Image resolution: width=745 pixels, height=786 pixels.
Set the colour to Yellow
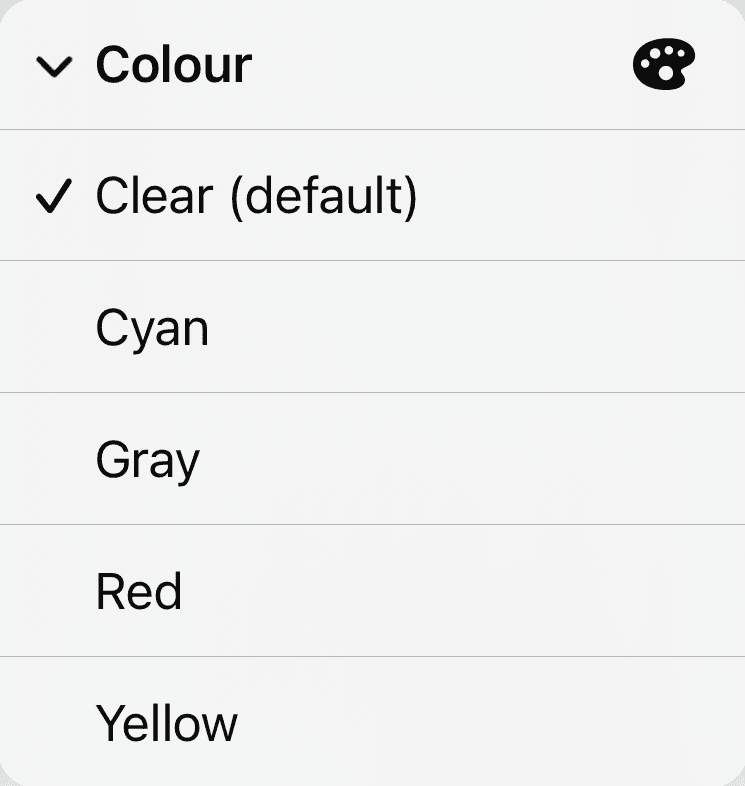[x=166, y=722]
